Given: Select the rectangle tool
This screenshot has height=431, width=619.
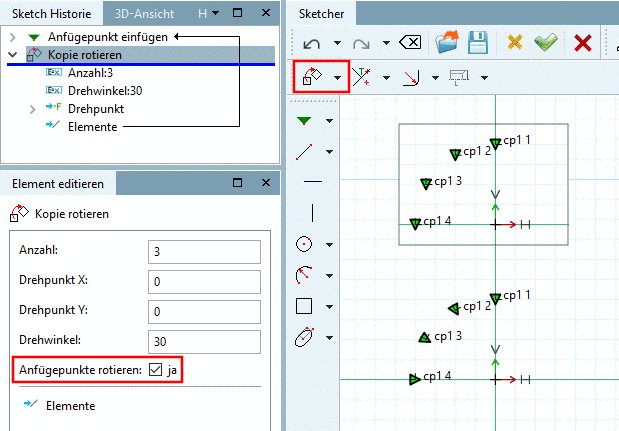Looking at the screenshot, I should (304, 306).
